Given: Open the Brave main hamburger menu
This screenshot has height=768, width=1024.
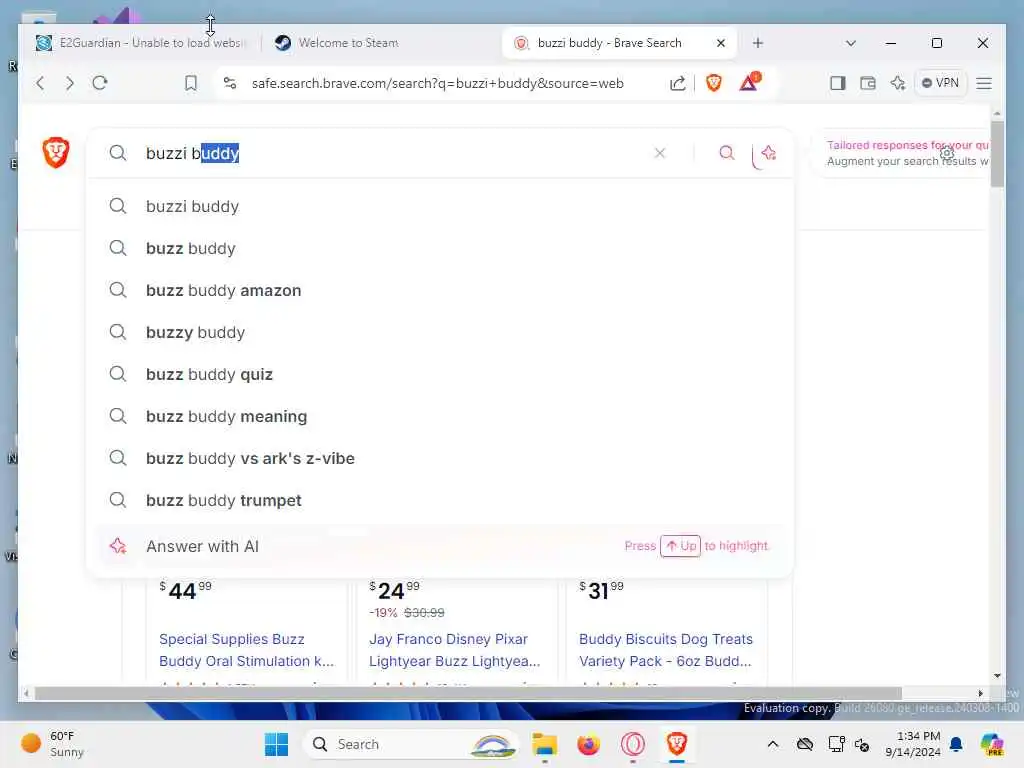Looking at the screenshot, I should (984, 83).
